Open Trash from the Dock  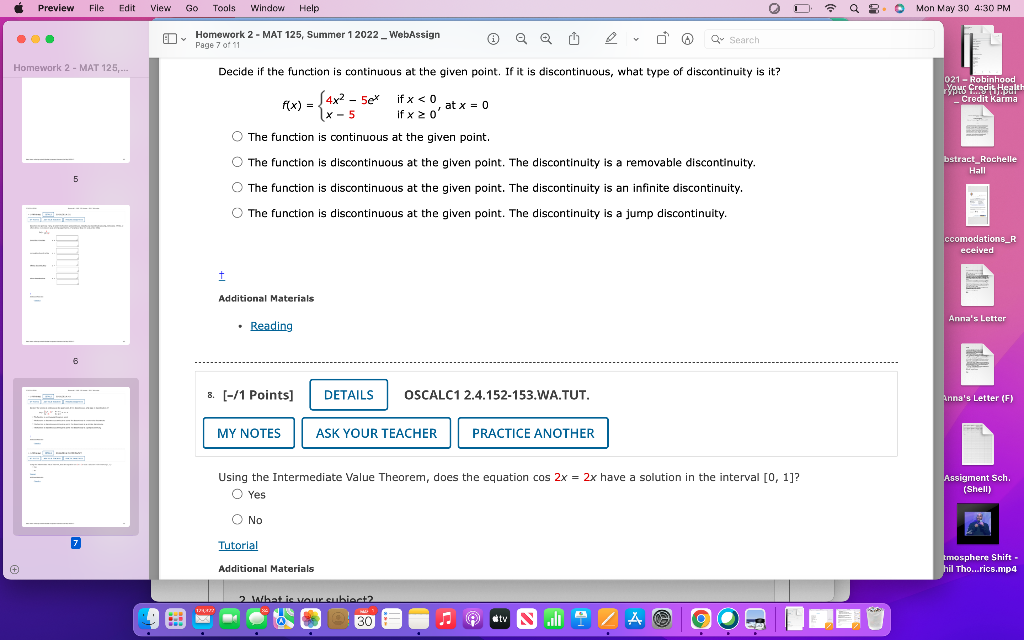point(875,618)
